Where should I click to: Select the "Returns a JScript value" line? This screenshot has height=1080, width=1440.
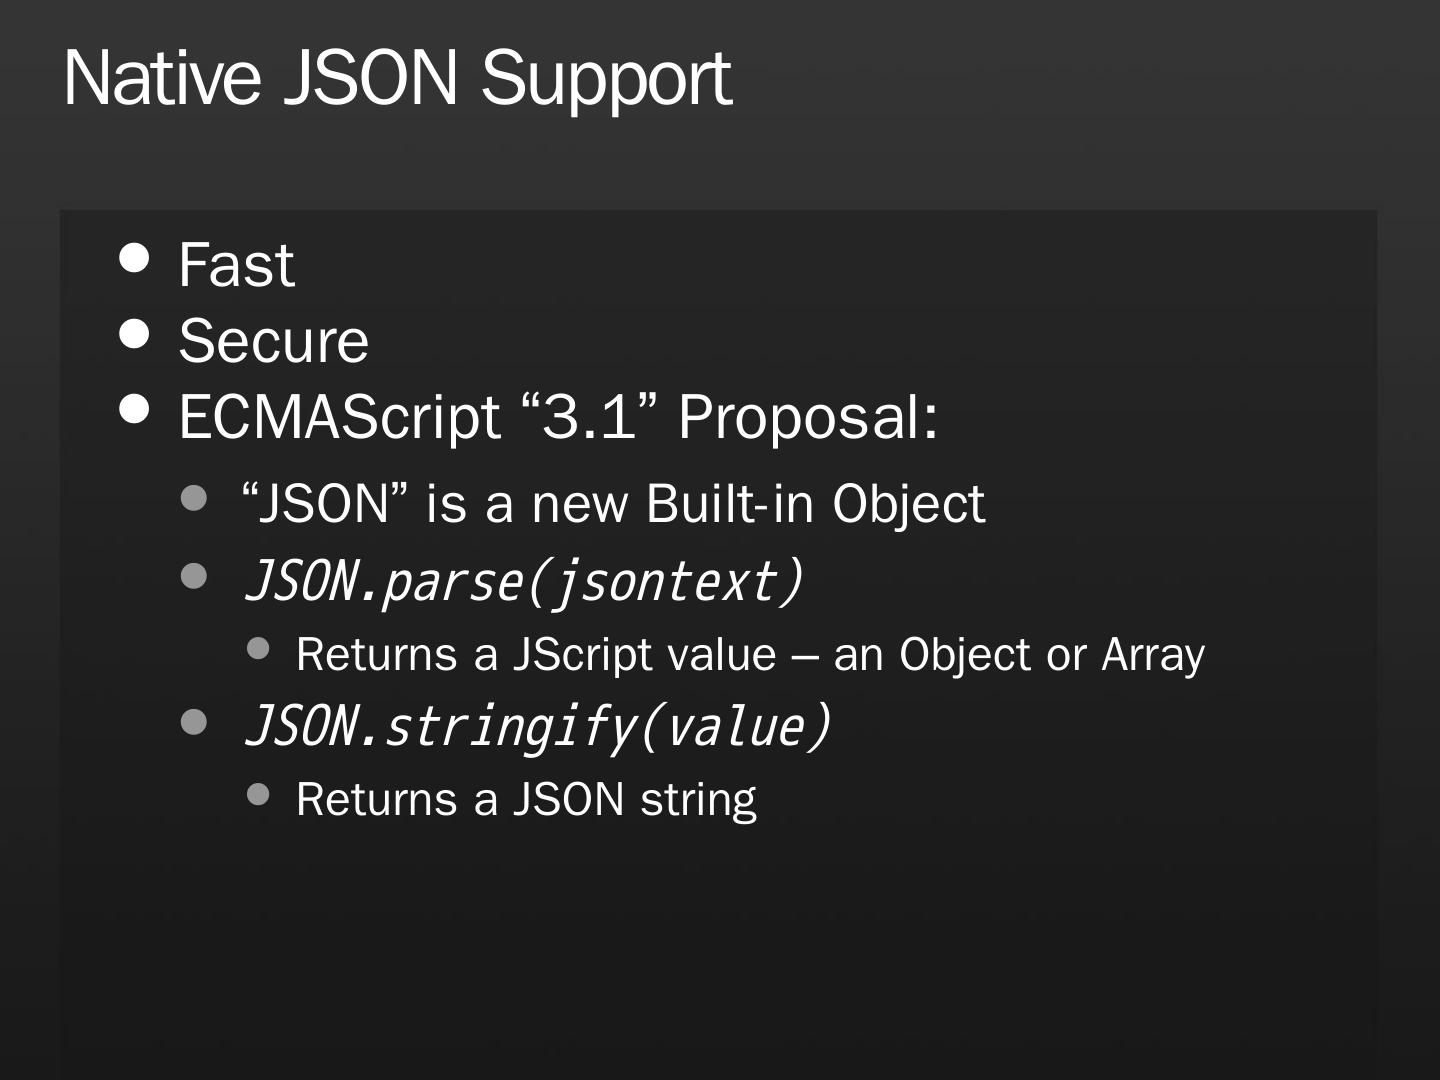[750, 655]
